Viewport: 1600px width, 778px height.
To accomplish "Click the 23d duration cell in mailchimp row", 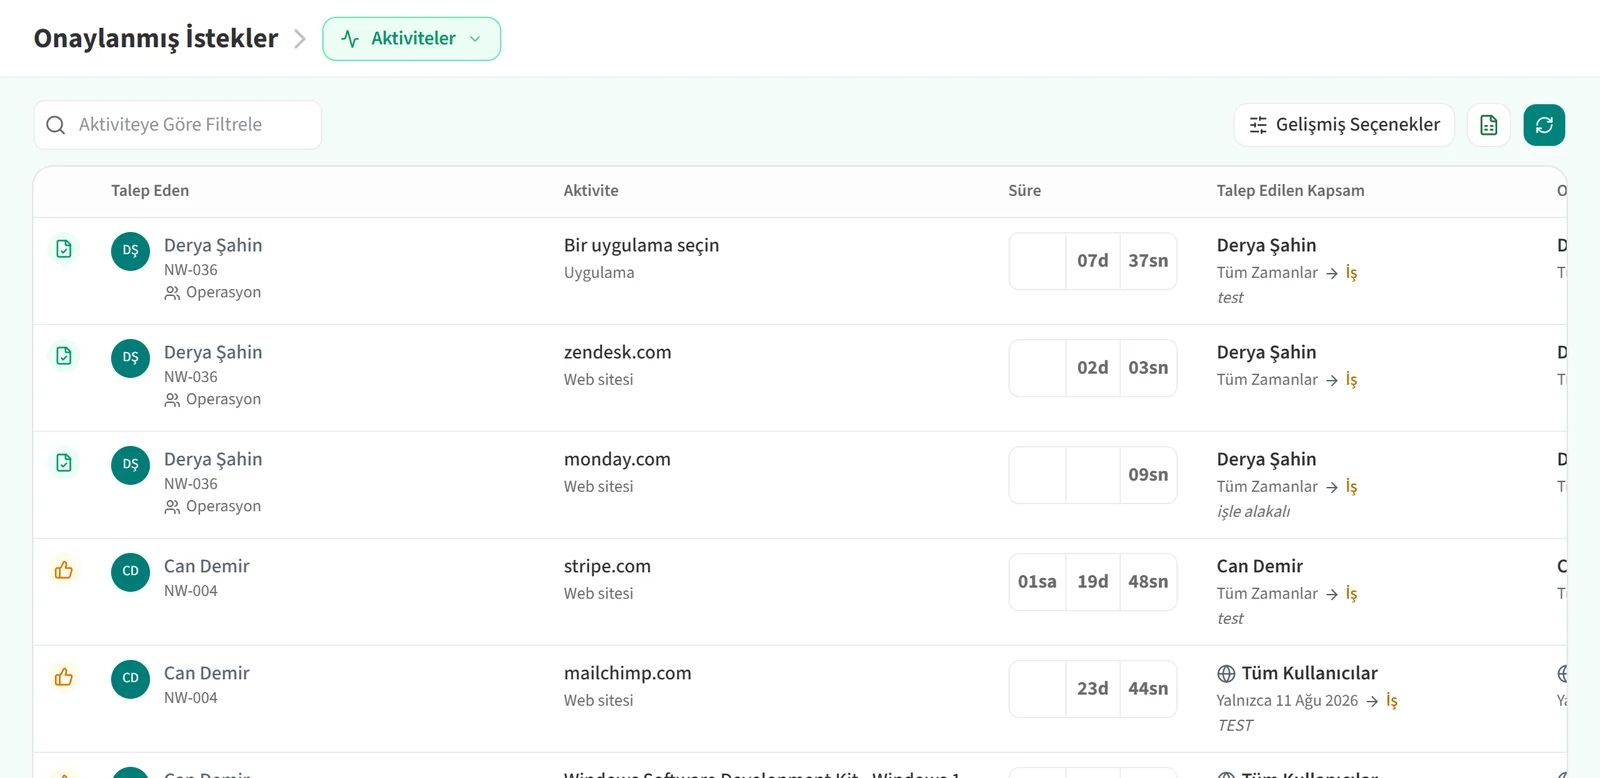I will click(1092, 689).
